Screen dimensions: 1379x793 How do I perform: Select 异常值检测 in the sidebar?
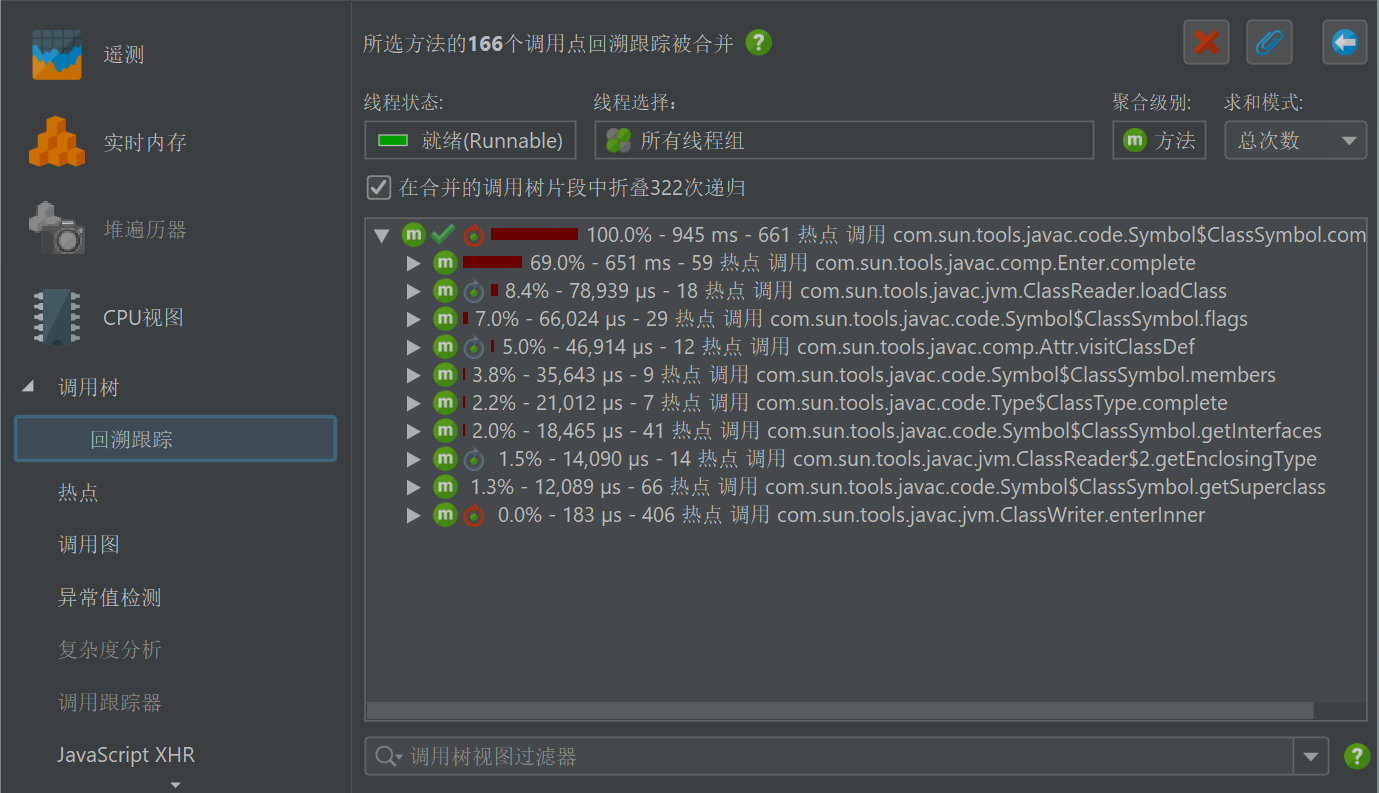point(109,597)
